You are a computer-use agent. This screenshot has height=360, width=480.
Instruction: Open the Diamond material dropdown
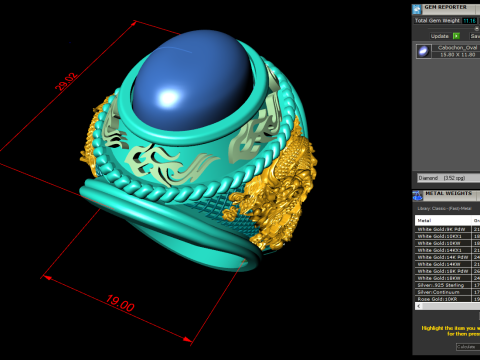449,178
